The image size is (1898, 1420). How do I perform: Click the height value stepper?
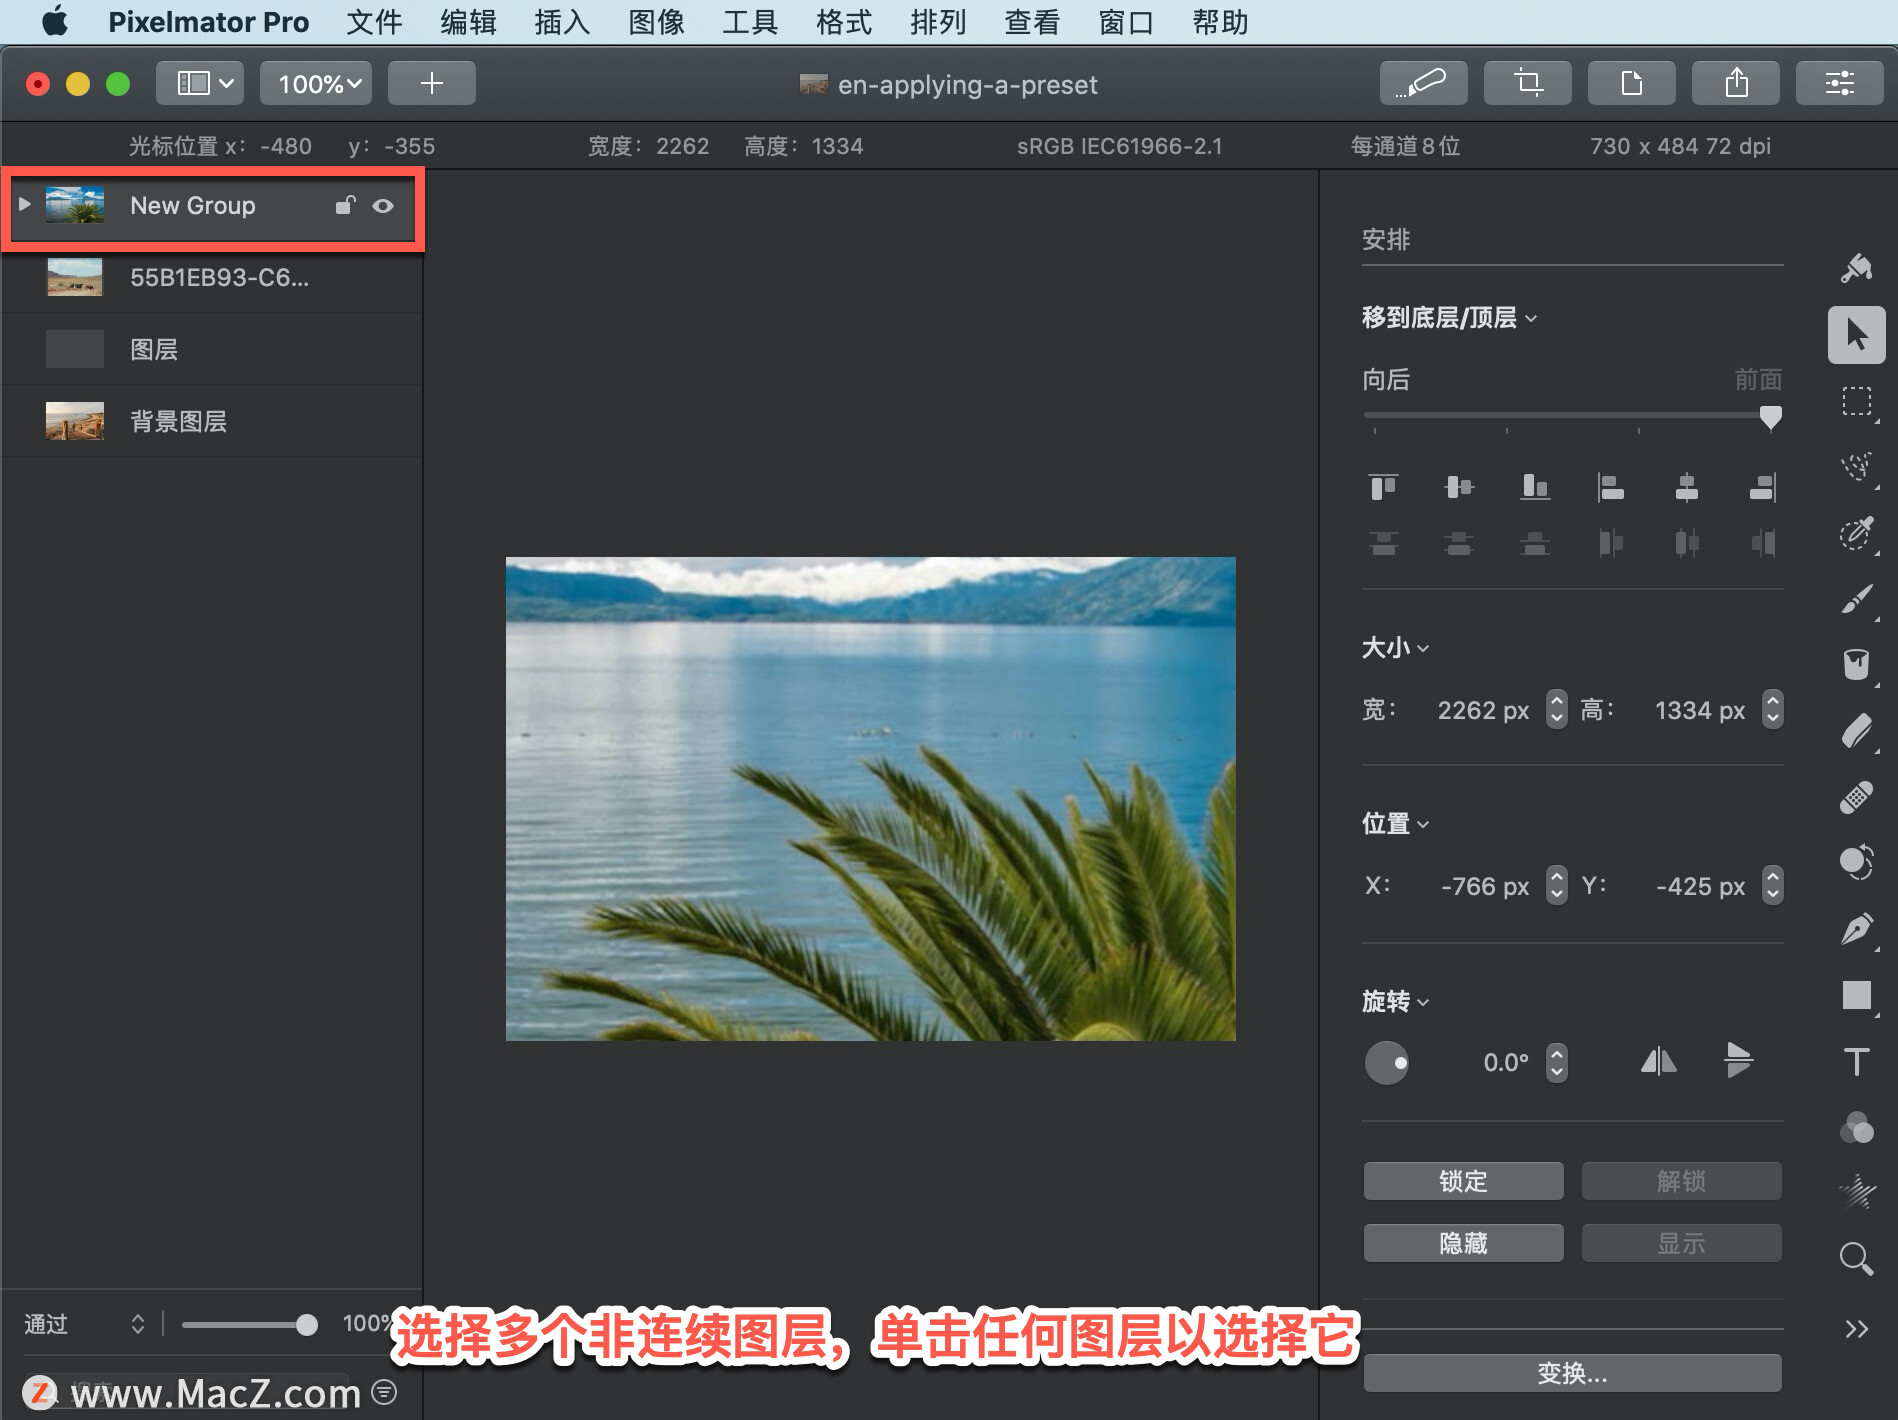tap(1772, 710)
